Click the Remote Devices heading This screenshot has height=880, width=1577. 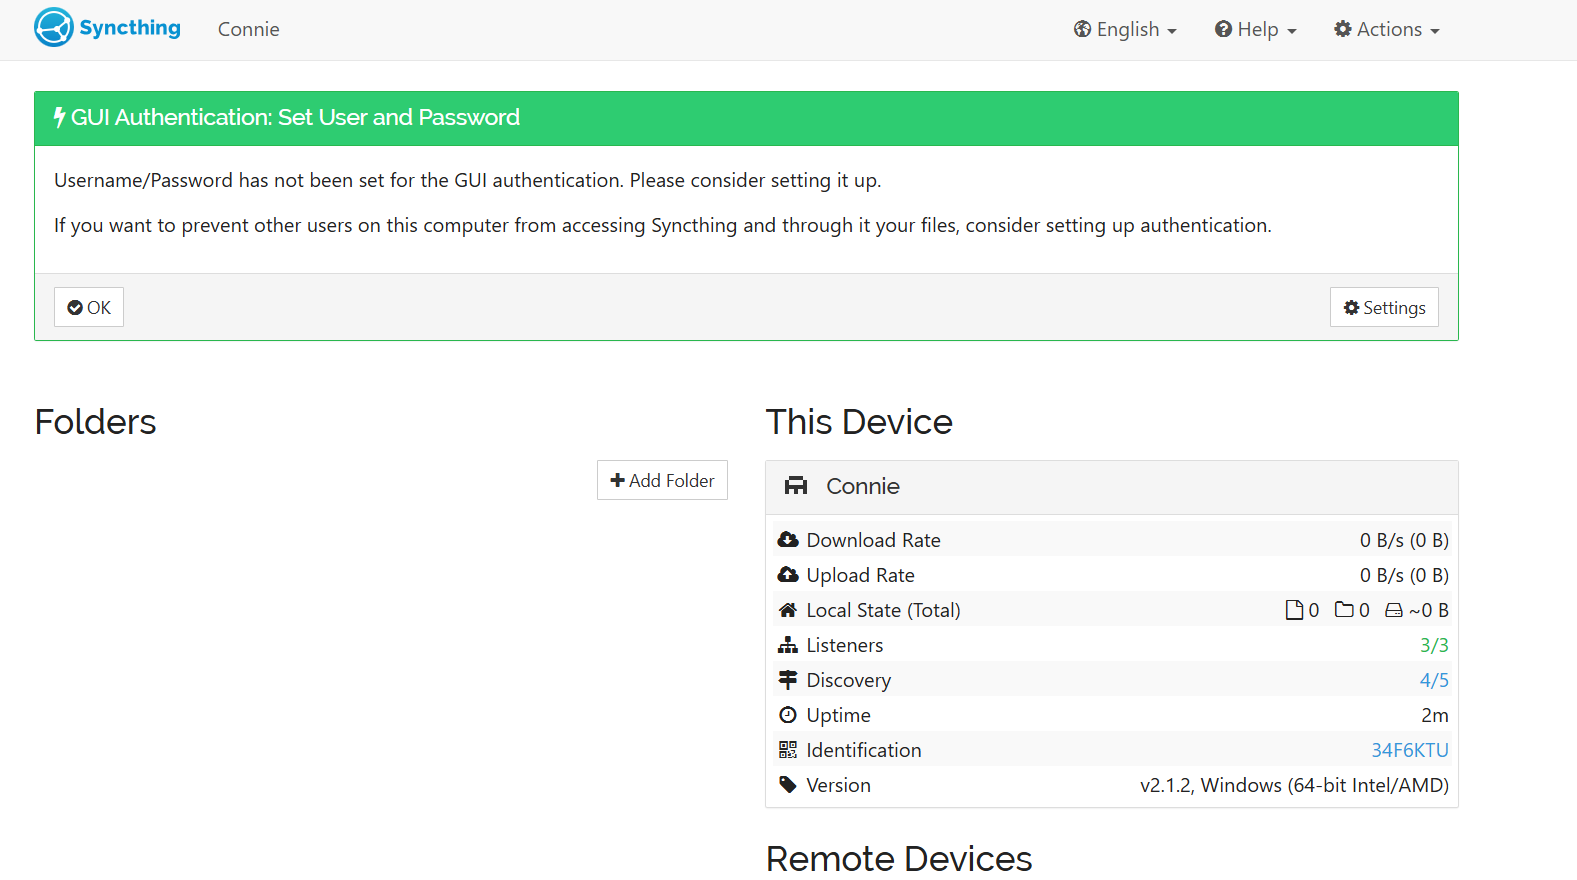click(899, 859)
